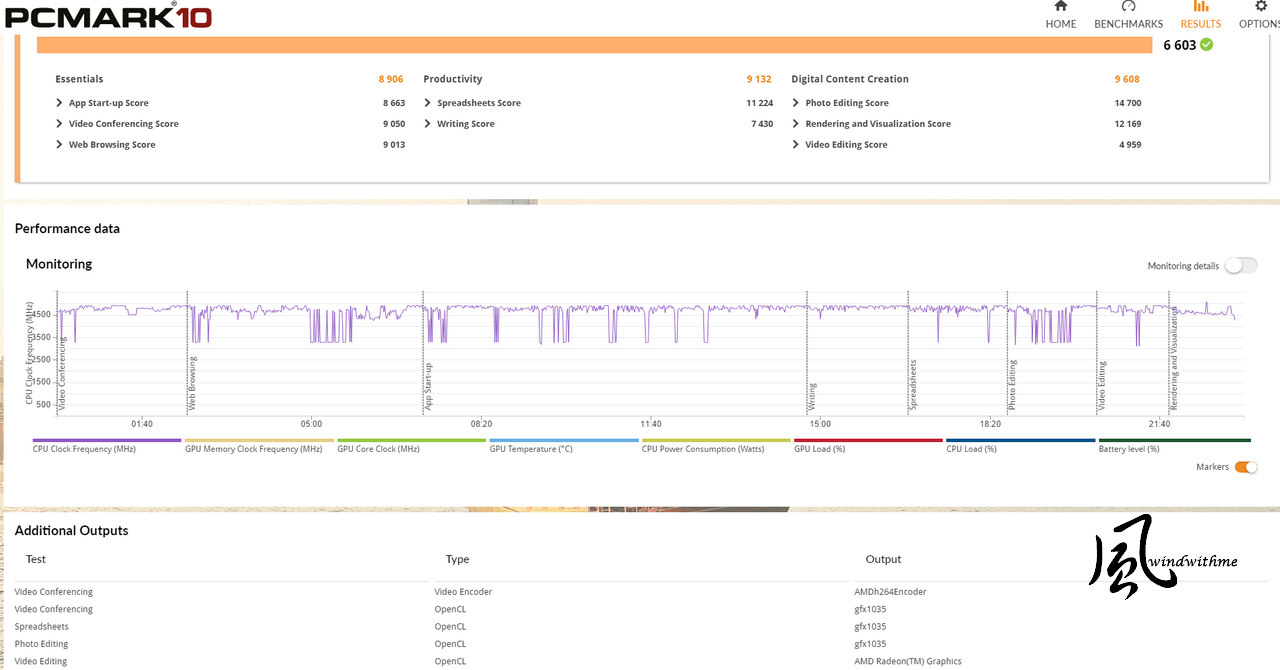Click the green validation checkmark beside score
The width and height of the screenshot is (1280, 670).
[1207, 45]
